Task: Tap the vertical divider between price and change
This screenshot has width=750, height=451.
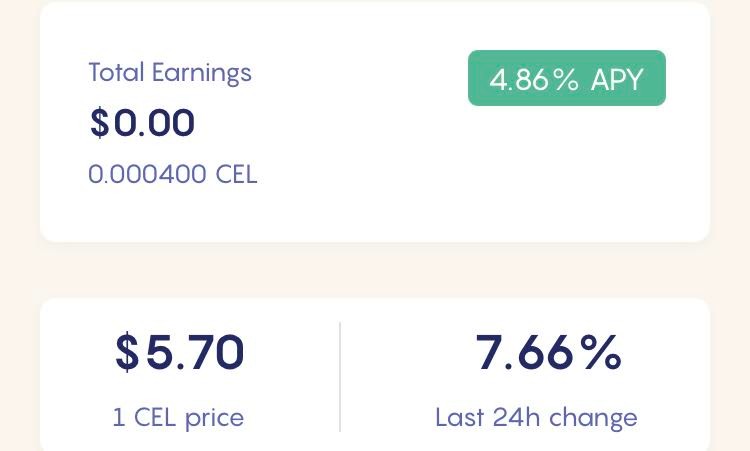Action: (x=340, y=377)
